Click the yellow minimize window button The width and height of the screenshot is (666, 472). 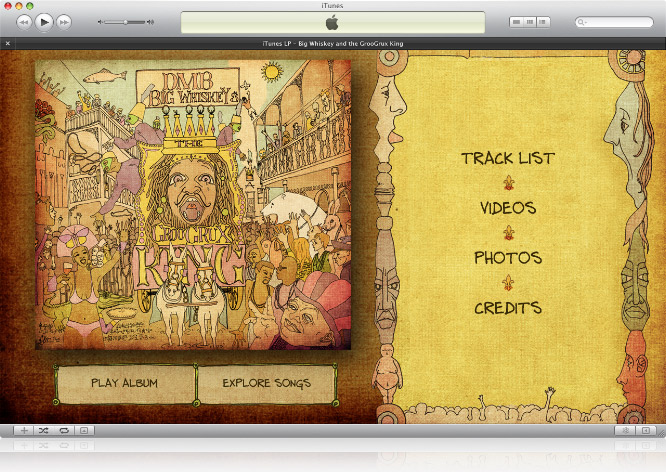[x=19, y=6]
